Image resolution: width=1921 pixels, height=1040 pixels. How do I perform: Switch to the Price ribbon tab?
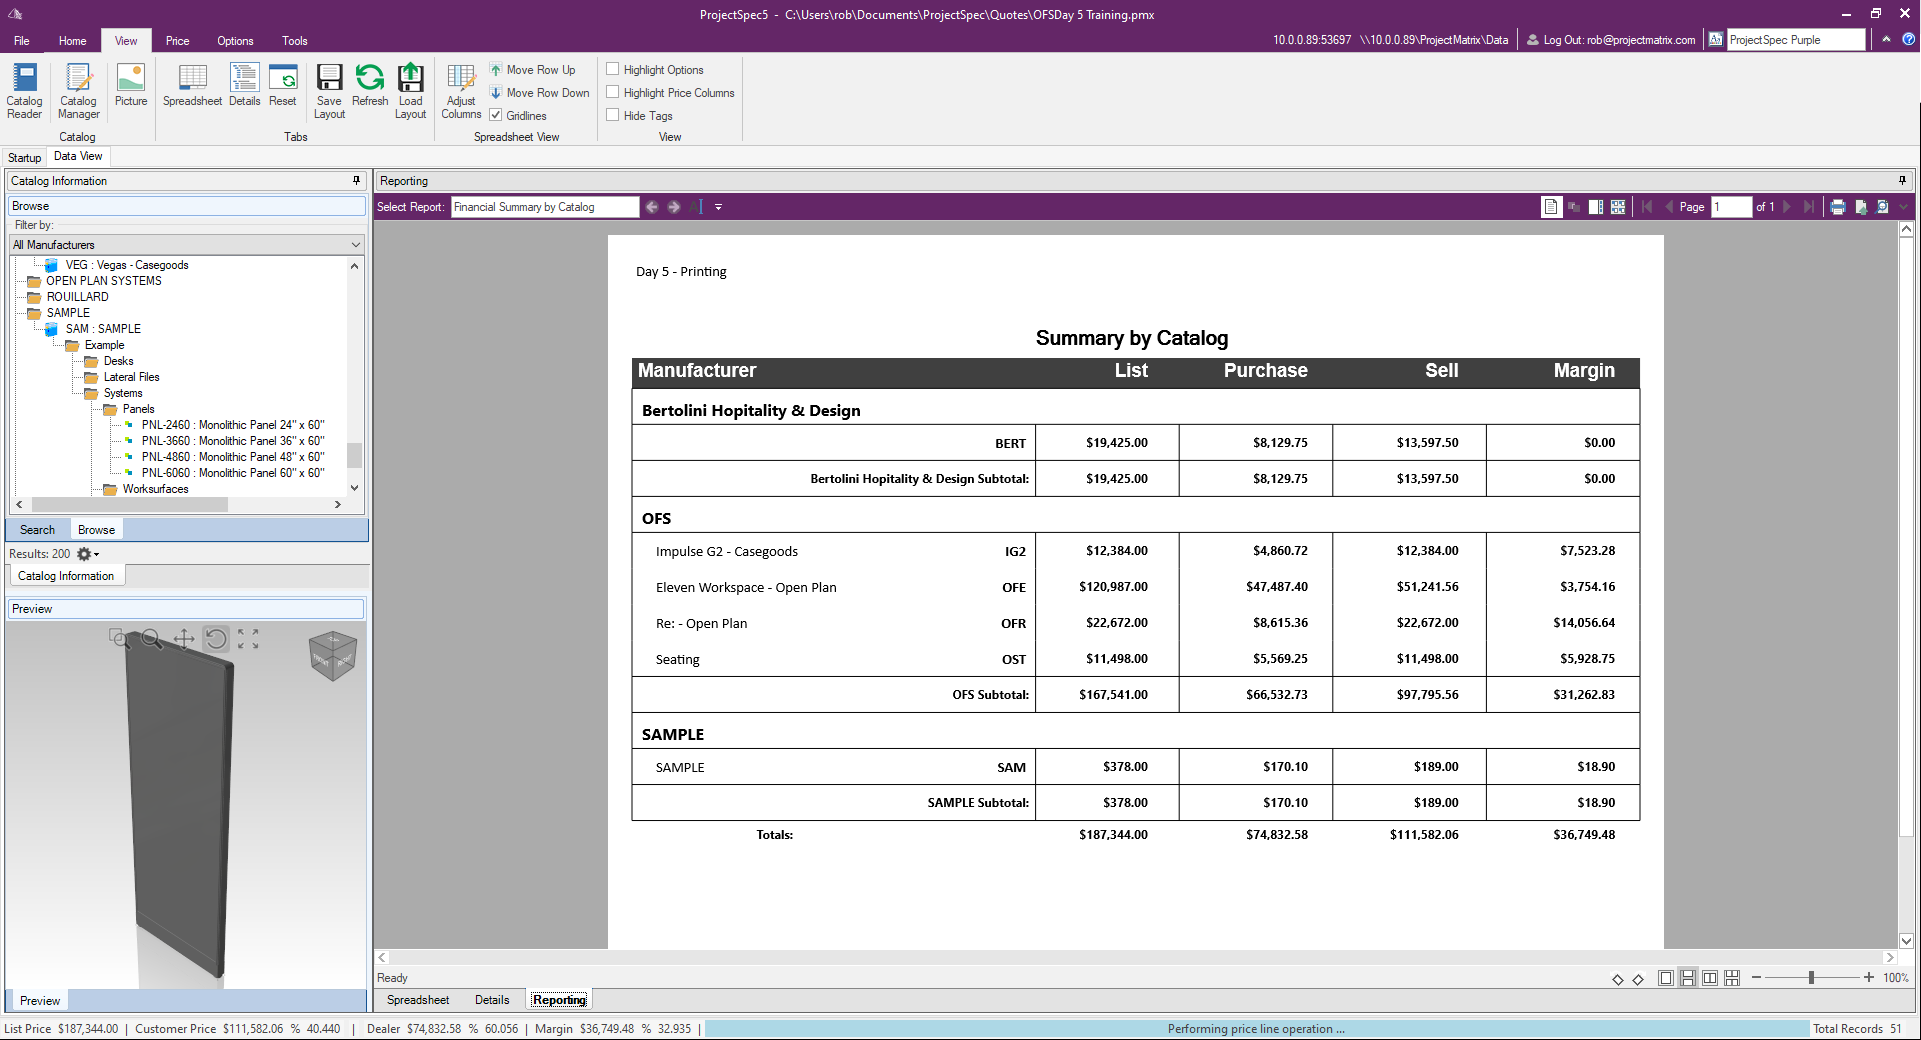click(177, 41)
